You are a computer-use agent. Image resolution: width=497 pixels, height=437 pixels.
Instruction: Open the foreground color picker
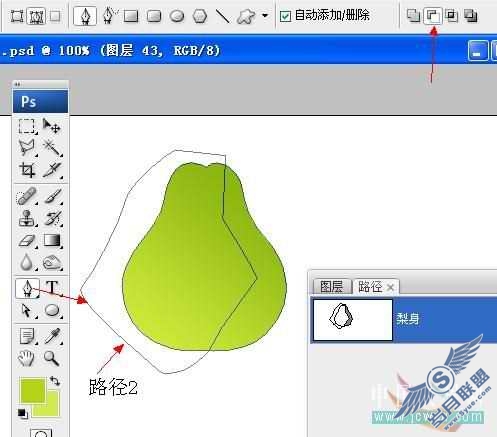click(32, 390)
